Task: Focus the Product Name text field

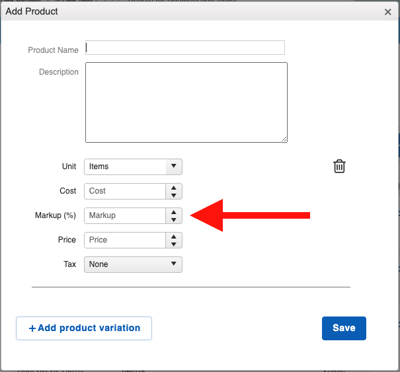Action: tap(185, 48)
